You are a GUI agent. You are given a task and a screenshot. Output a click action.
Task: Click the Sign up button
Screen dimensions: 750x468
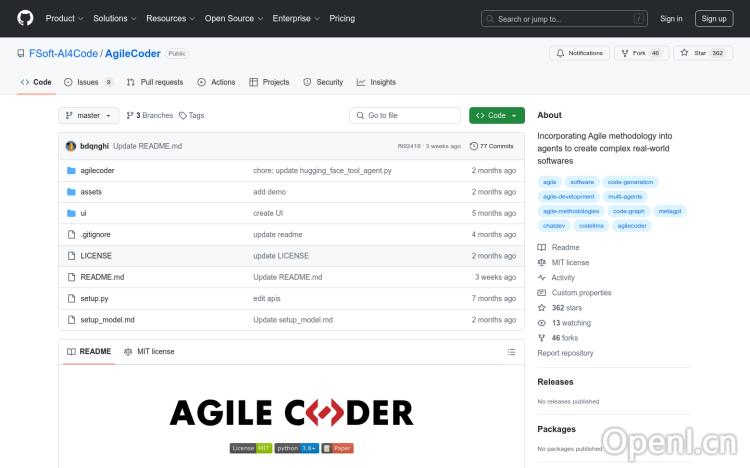(714, 18)
